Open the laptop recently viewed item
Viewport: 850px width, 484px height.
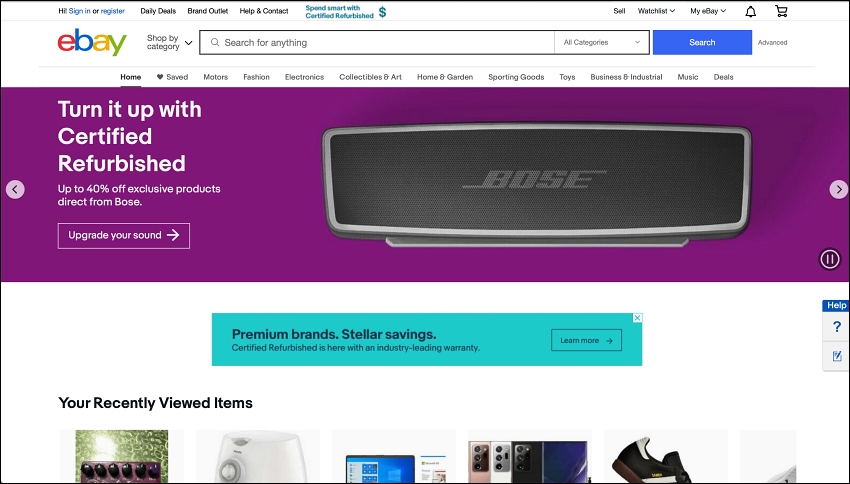click(394, 456)
